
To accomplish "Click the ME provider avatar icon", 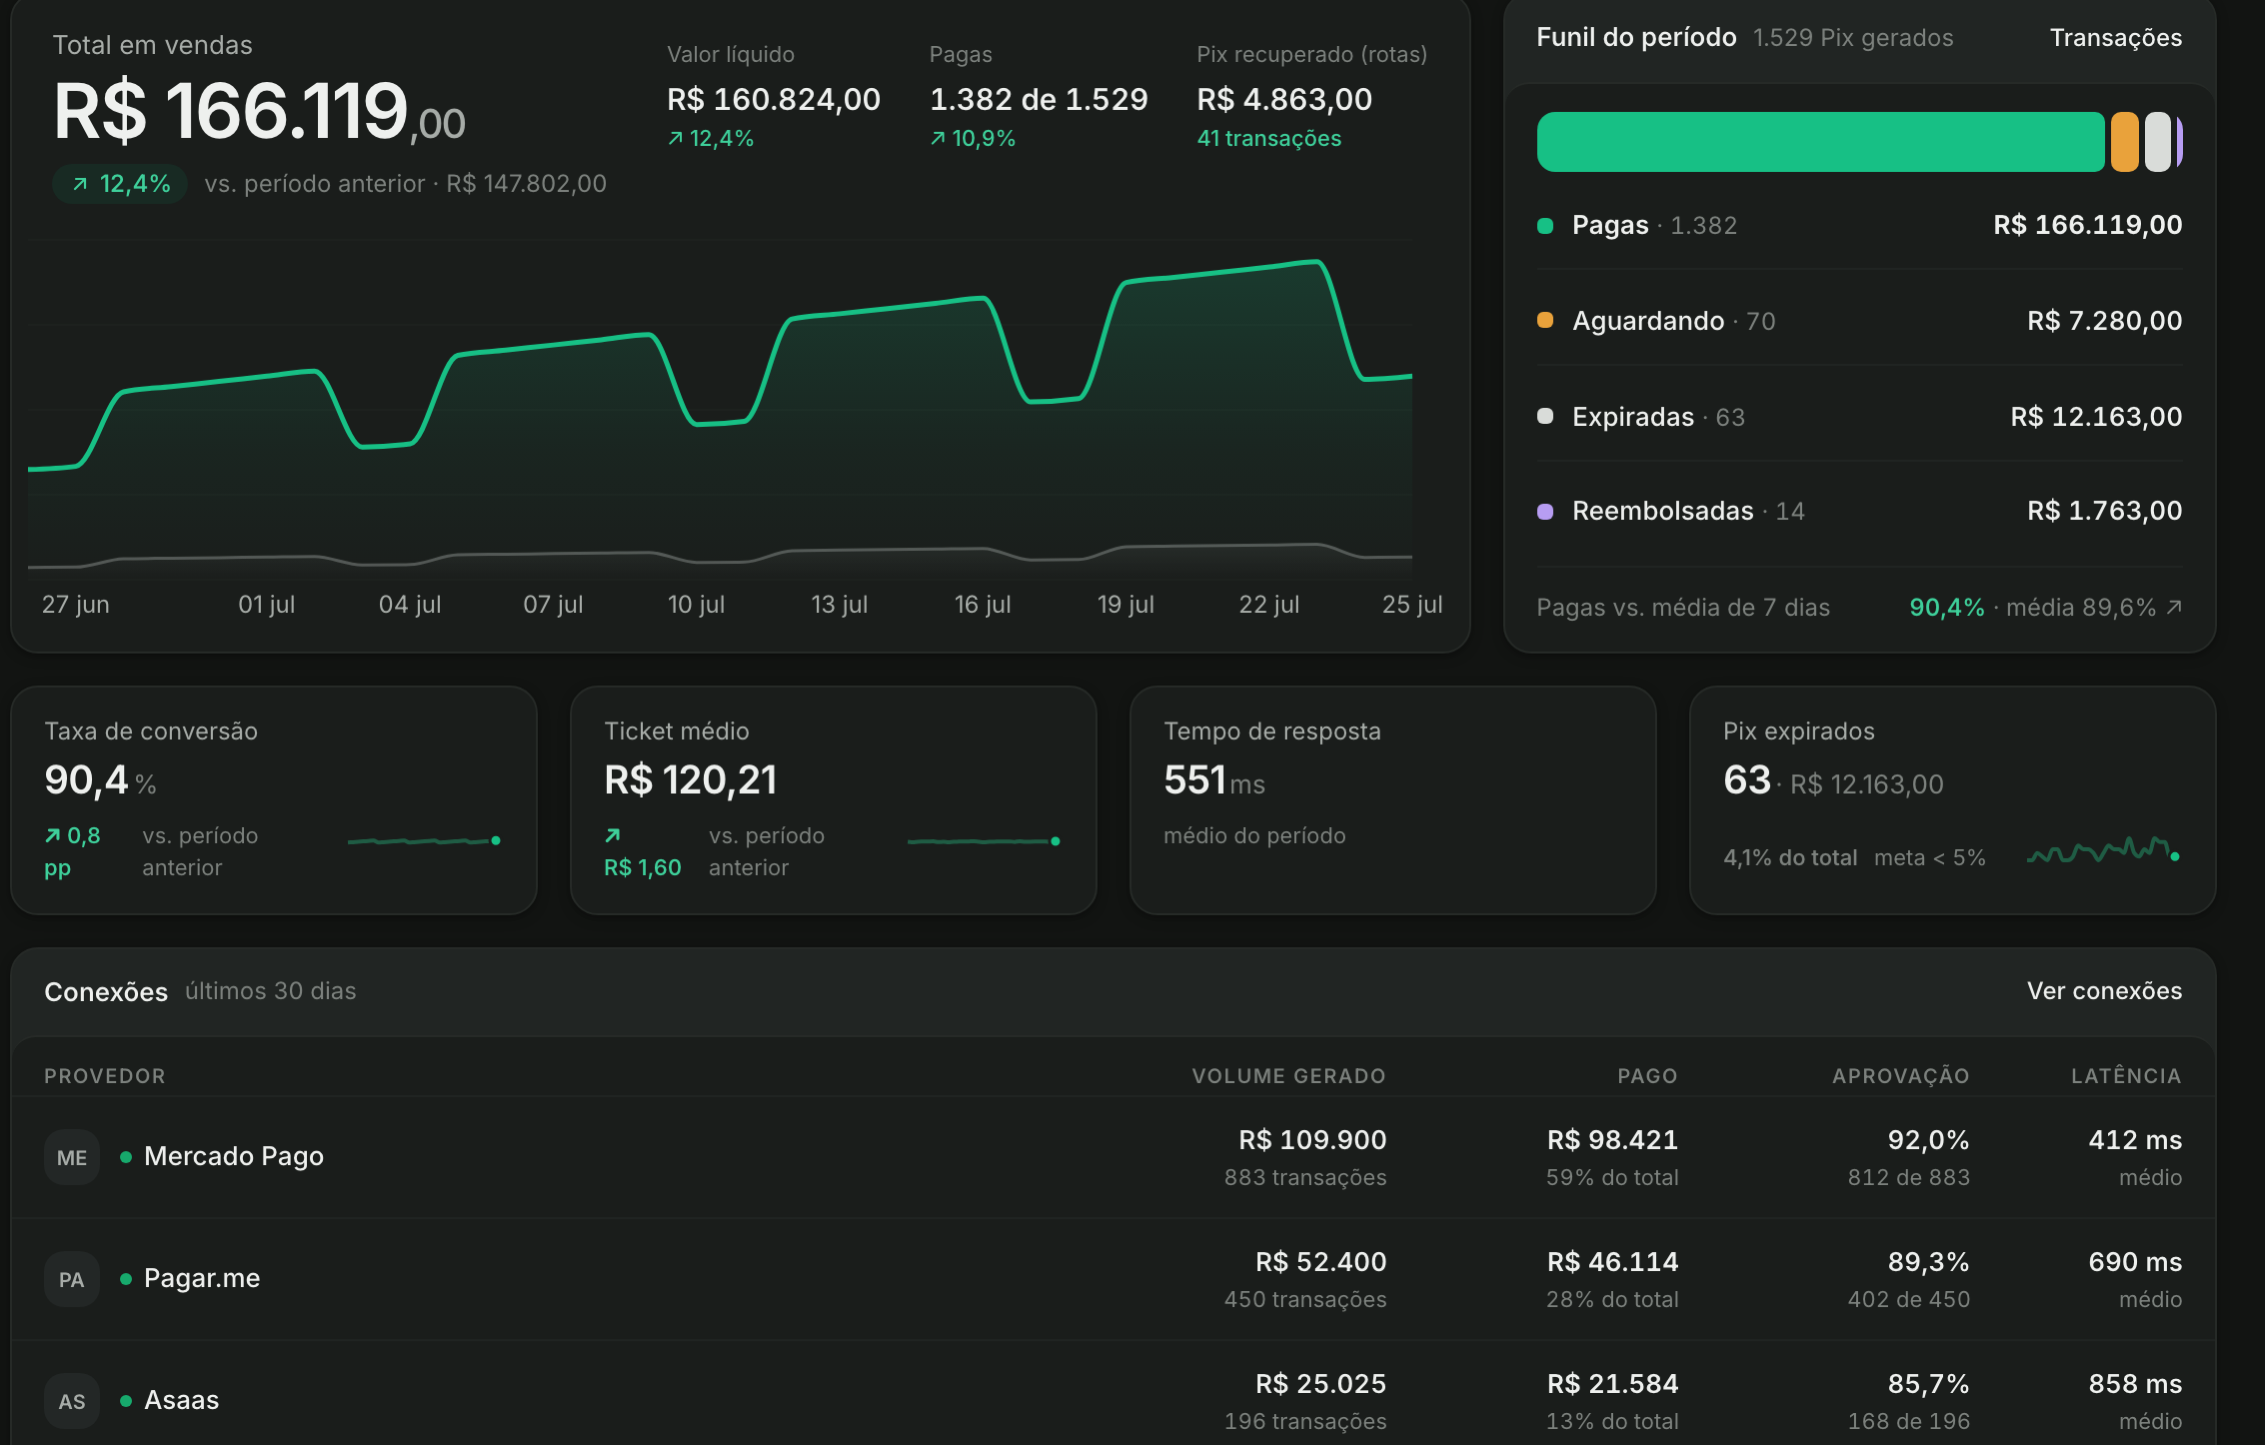I will pyautogui.click(x=72, y=1157).
